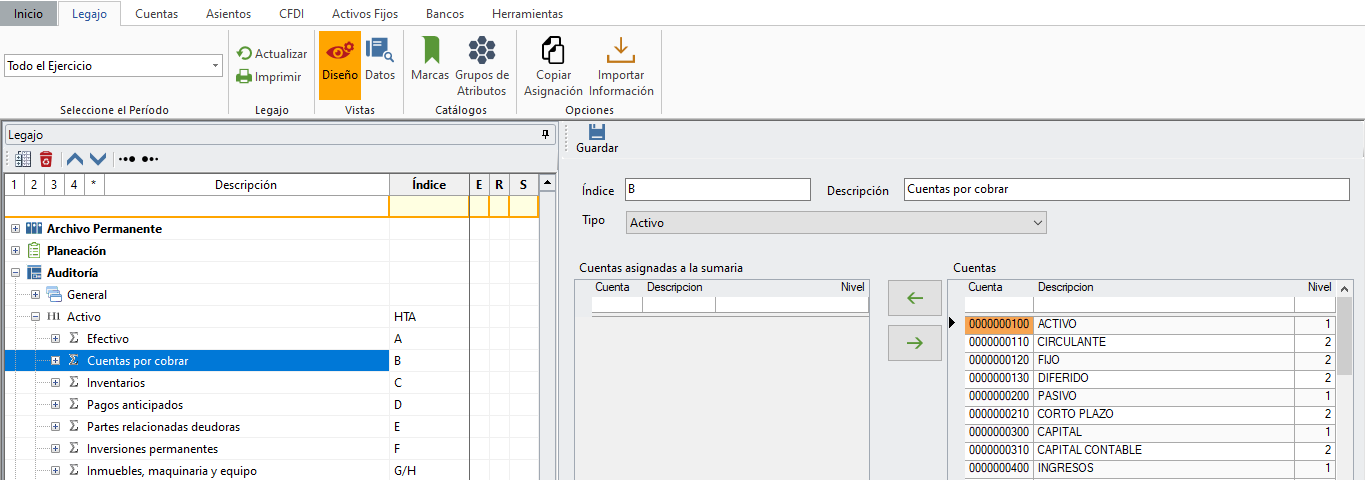Click the left arrow assign button
This screenshot has width=1365, height=480.
click(x=914, y=298)
